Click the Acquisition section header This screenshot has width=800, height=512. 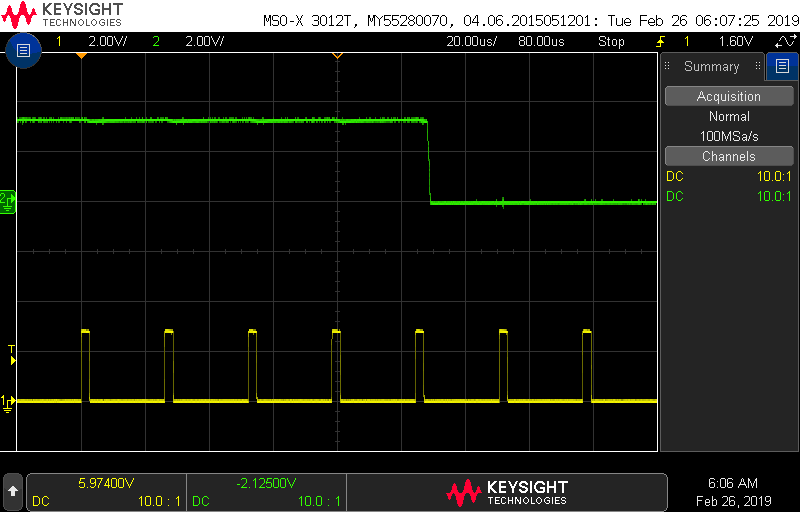tap(729, 96)
